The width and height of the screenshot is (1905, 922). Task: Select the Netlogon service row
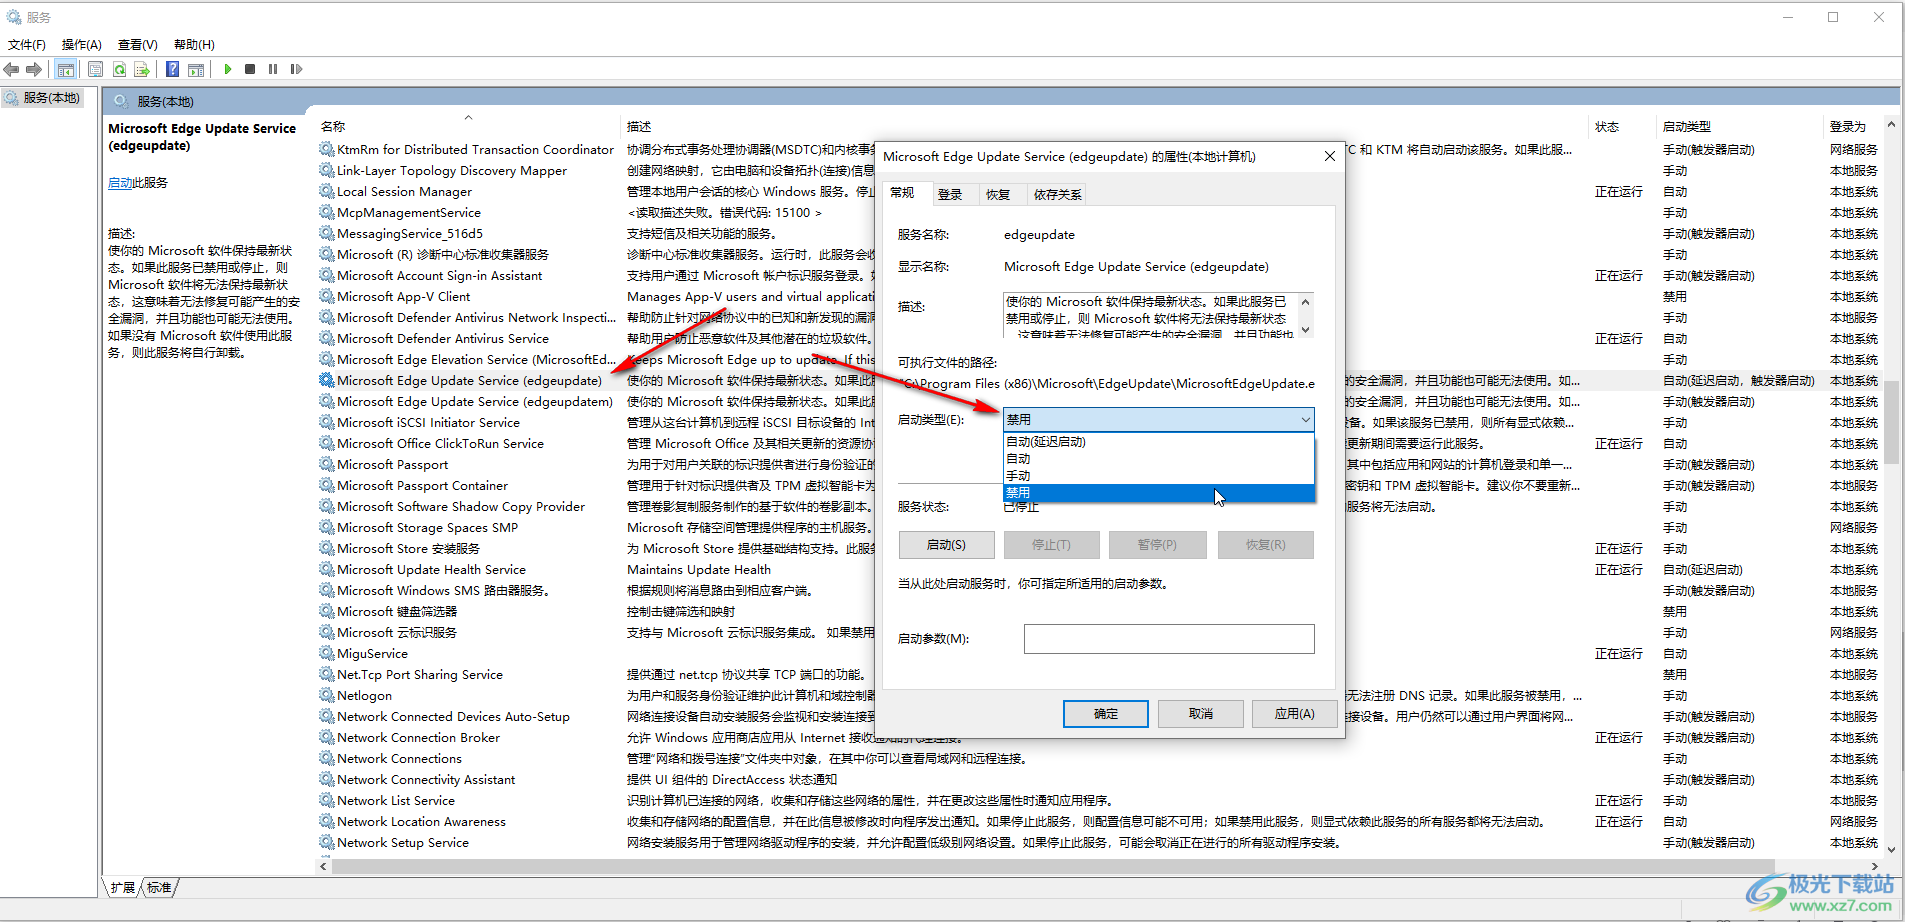pyautogui.click(x=364, y=696)
